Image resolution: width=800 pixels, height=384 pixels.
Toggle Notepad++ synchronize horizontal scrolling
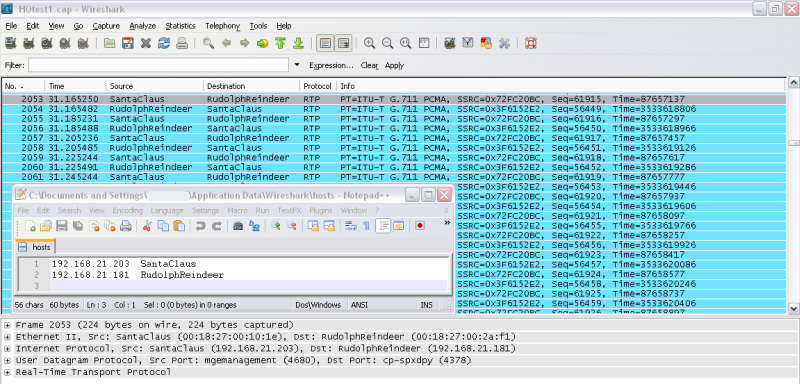point(329,225)
